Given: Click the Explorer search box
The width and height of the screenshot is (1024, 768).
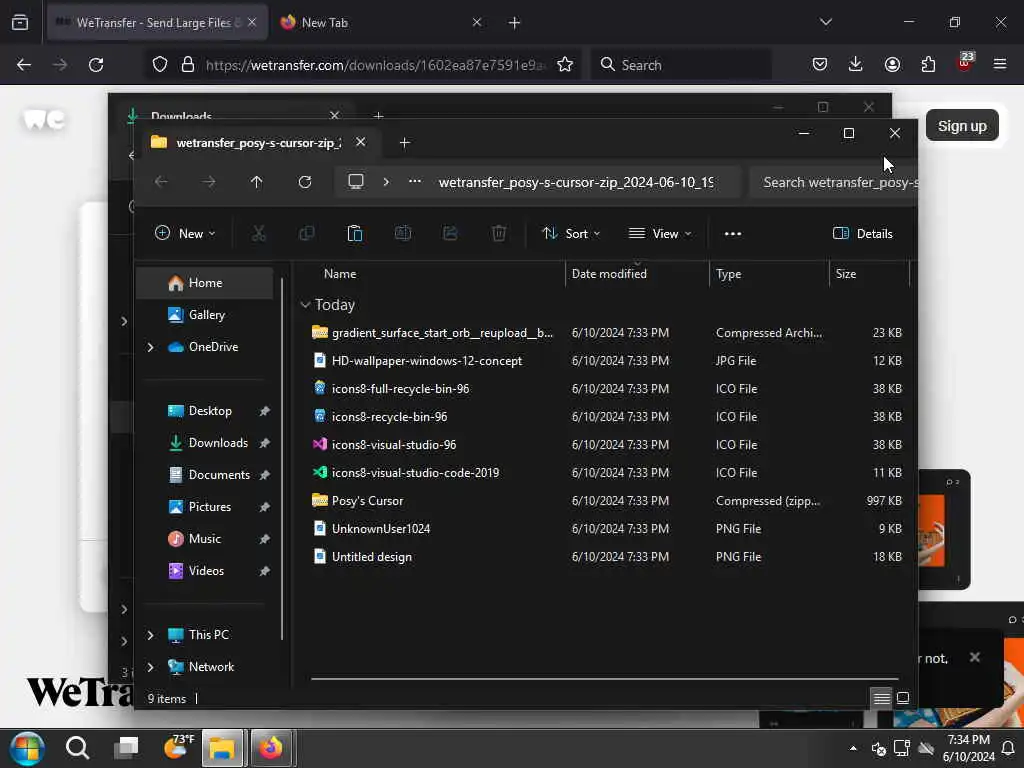Looking at the screenshot, I should [x=834, y=182].
